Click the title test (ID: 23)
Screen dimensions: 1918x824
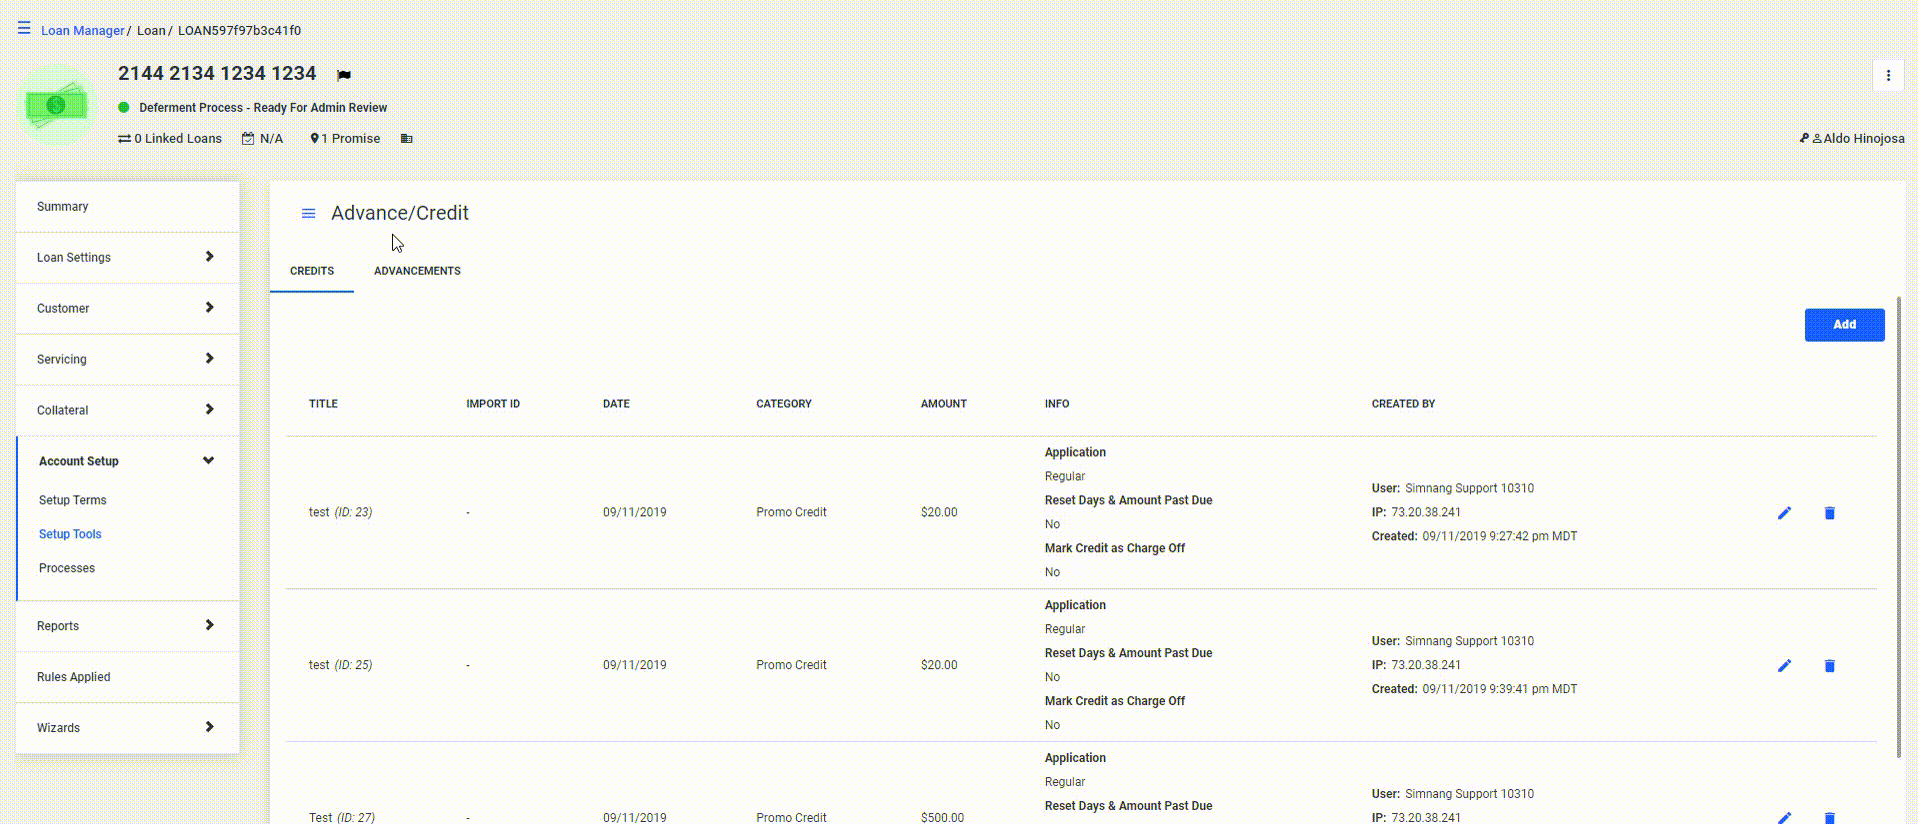pos(340,512)
